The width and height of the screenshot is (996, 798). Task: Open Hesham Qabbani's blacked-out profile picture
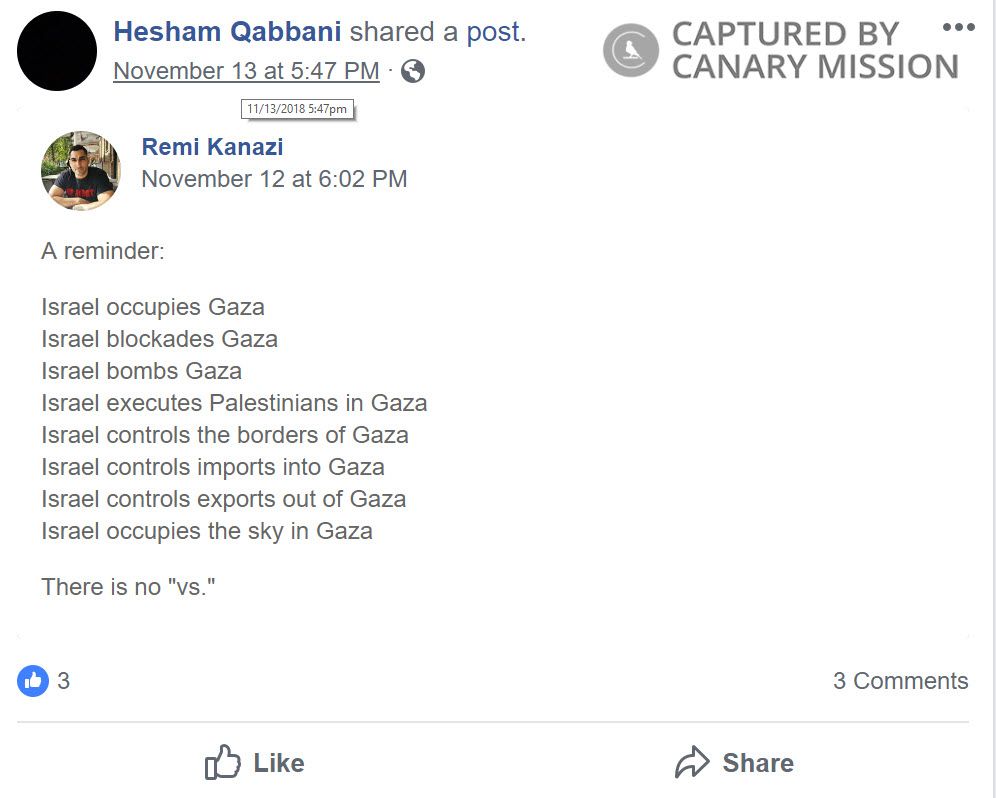pyautogui.click(x=56, y=50)
